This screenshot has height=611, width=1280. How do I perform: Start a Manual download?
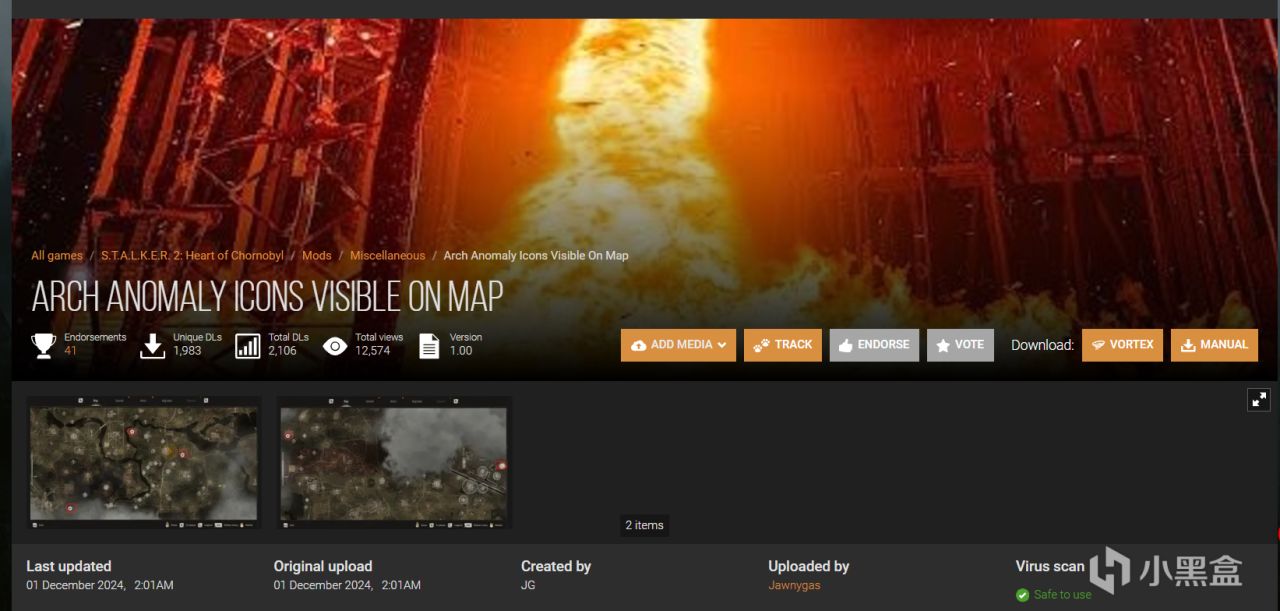[x=1214, y=345]
